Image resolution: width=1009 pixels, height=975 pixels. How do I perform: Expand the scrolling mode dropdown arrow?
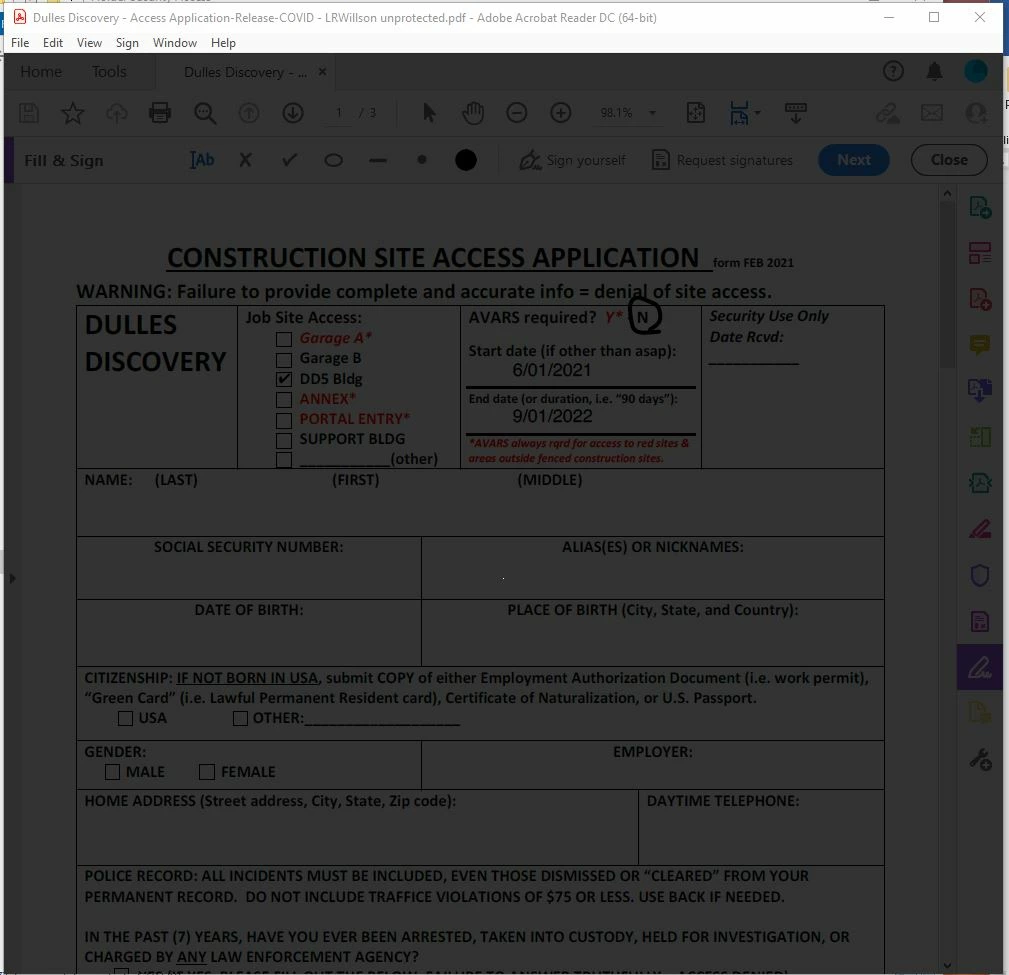[757, 113]
